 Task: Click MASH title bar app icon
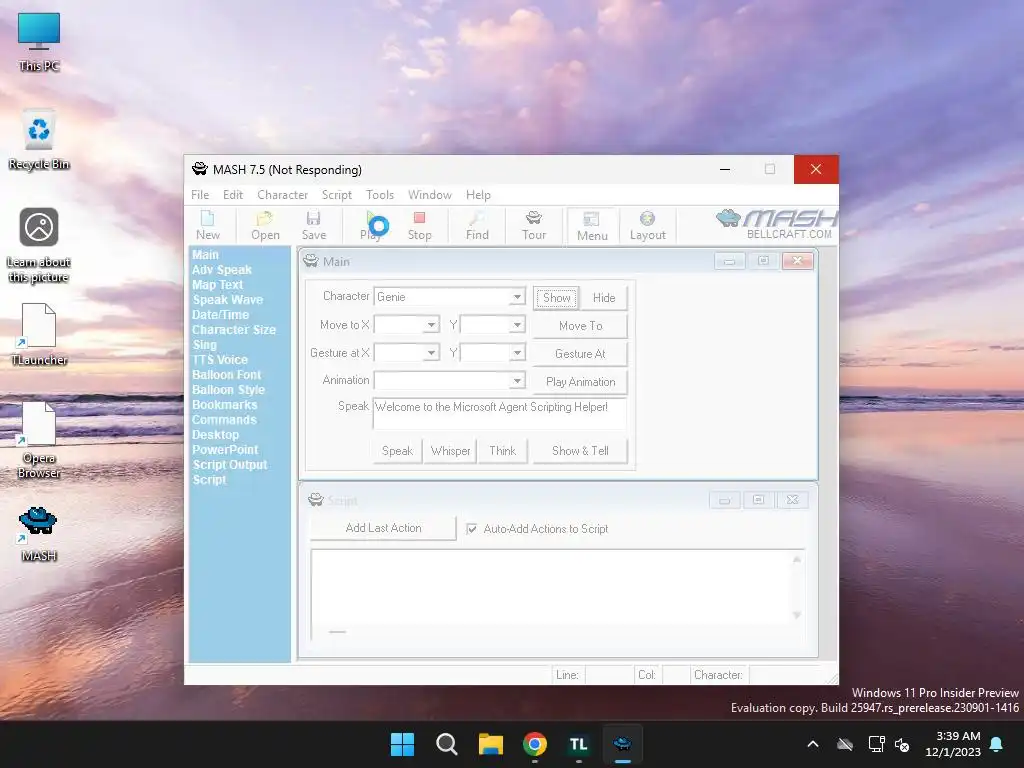[199, 169]
